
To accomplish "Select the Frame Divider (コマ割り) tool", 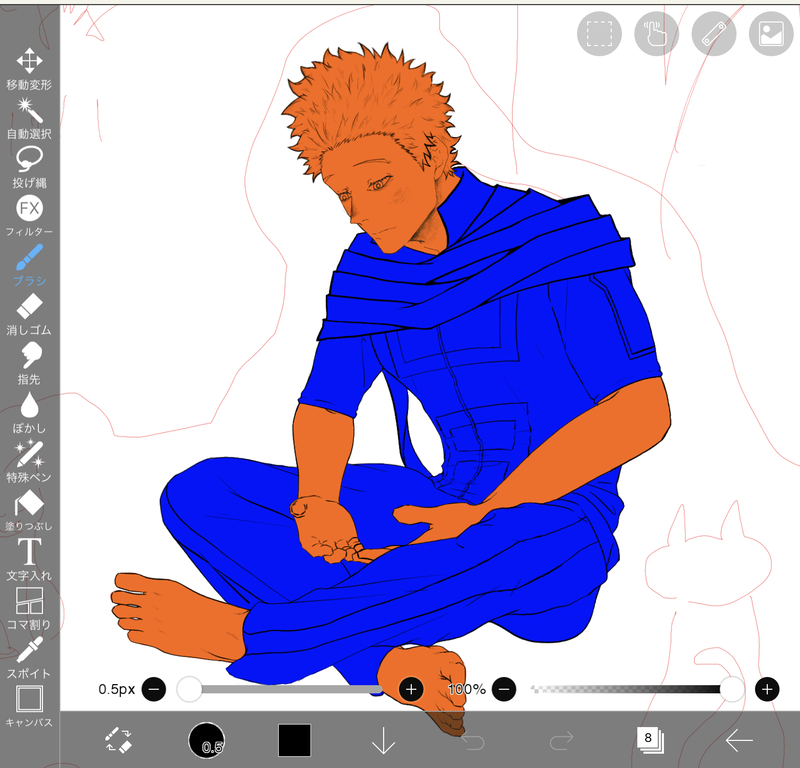I will pos(29,608).
